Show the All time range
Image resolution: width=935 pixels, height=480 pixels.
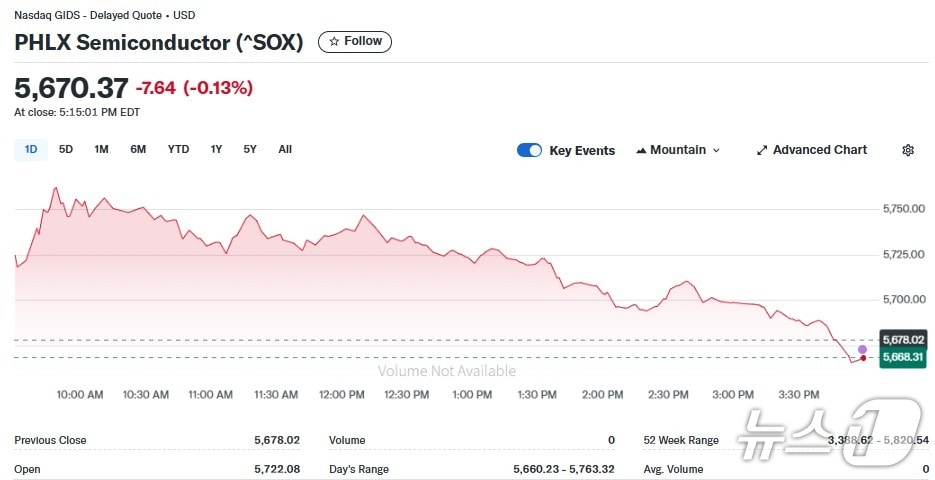pos(285,150)
